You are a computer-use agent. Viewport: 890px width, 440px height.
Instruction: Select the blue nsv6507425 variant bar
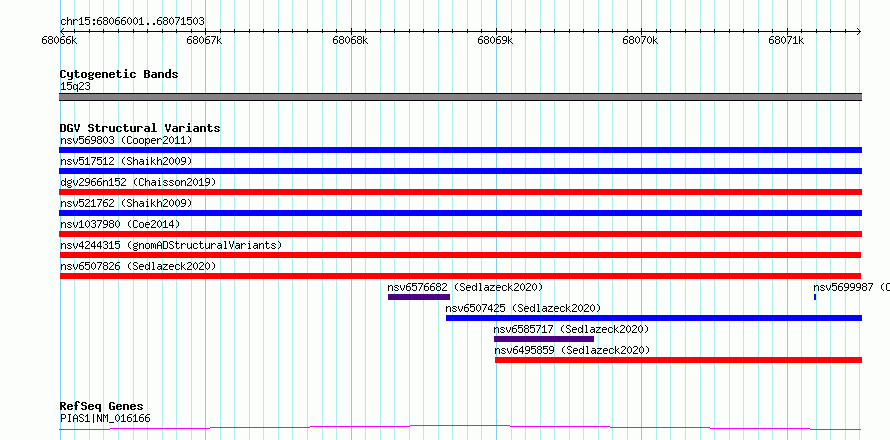pyautogui.click(x=654, y=318)
